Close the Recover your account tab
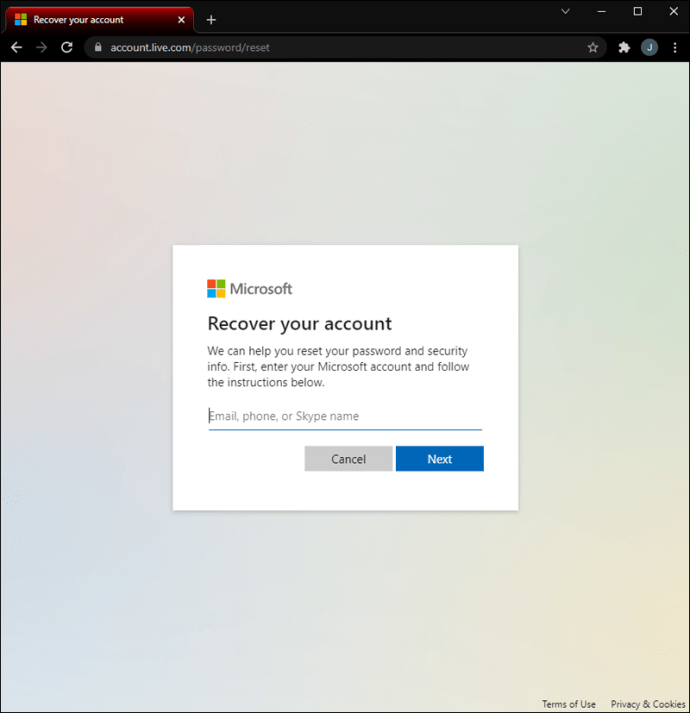The width and height of the screenshot is (690, 713). click(x=181, y=20)
